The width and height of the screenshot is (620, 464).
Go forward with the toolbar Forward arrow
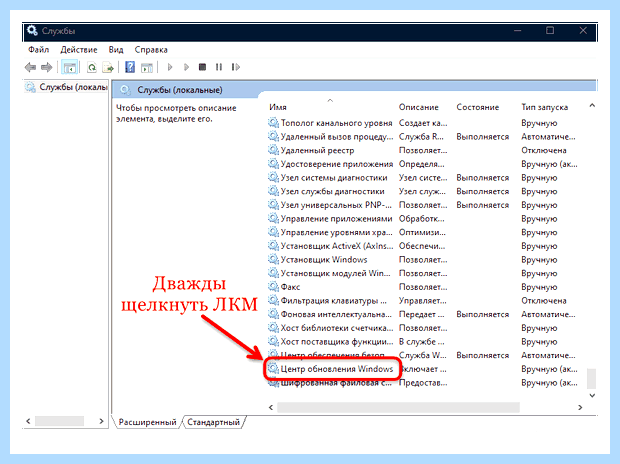coord(47,68)
